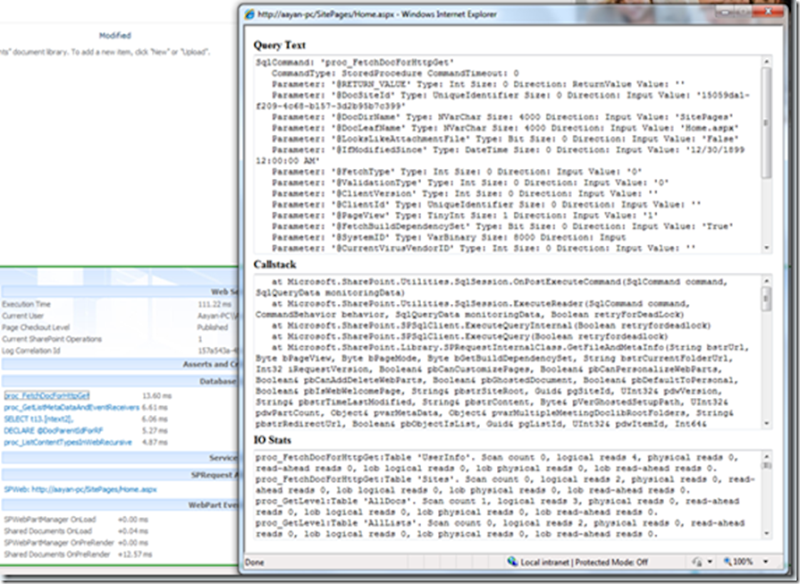Click 'SqlCommand: proc_FetchDocForHttpGet' line
Screen dimensions: 800x584
point(355,62)
